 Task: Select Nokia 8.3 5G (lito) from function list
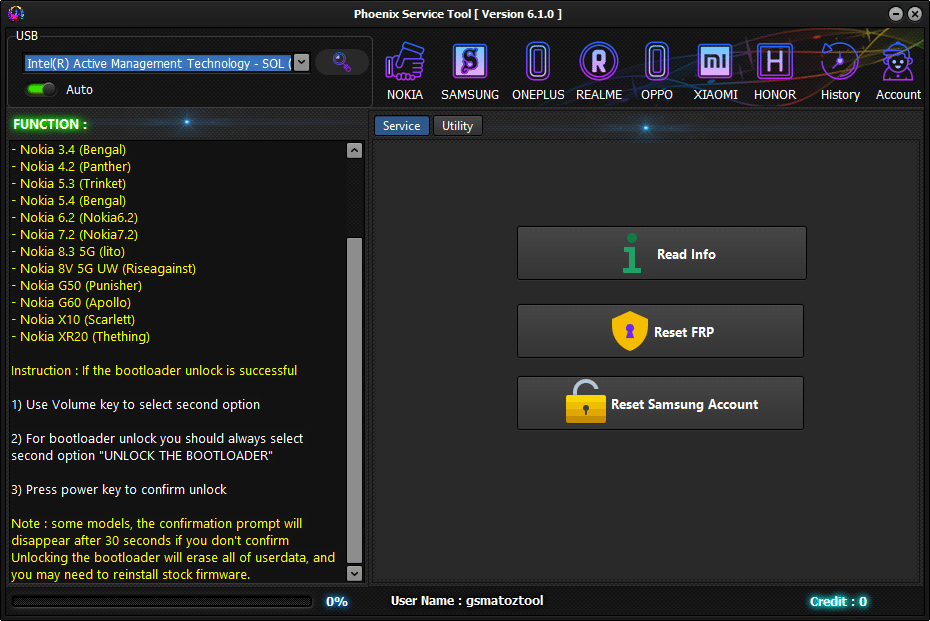71,251
